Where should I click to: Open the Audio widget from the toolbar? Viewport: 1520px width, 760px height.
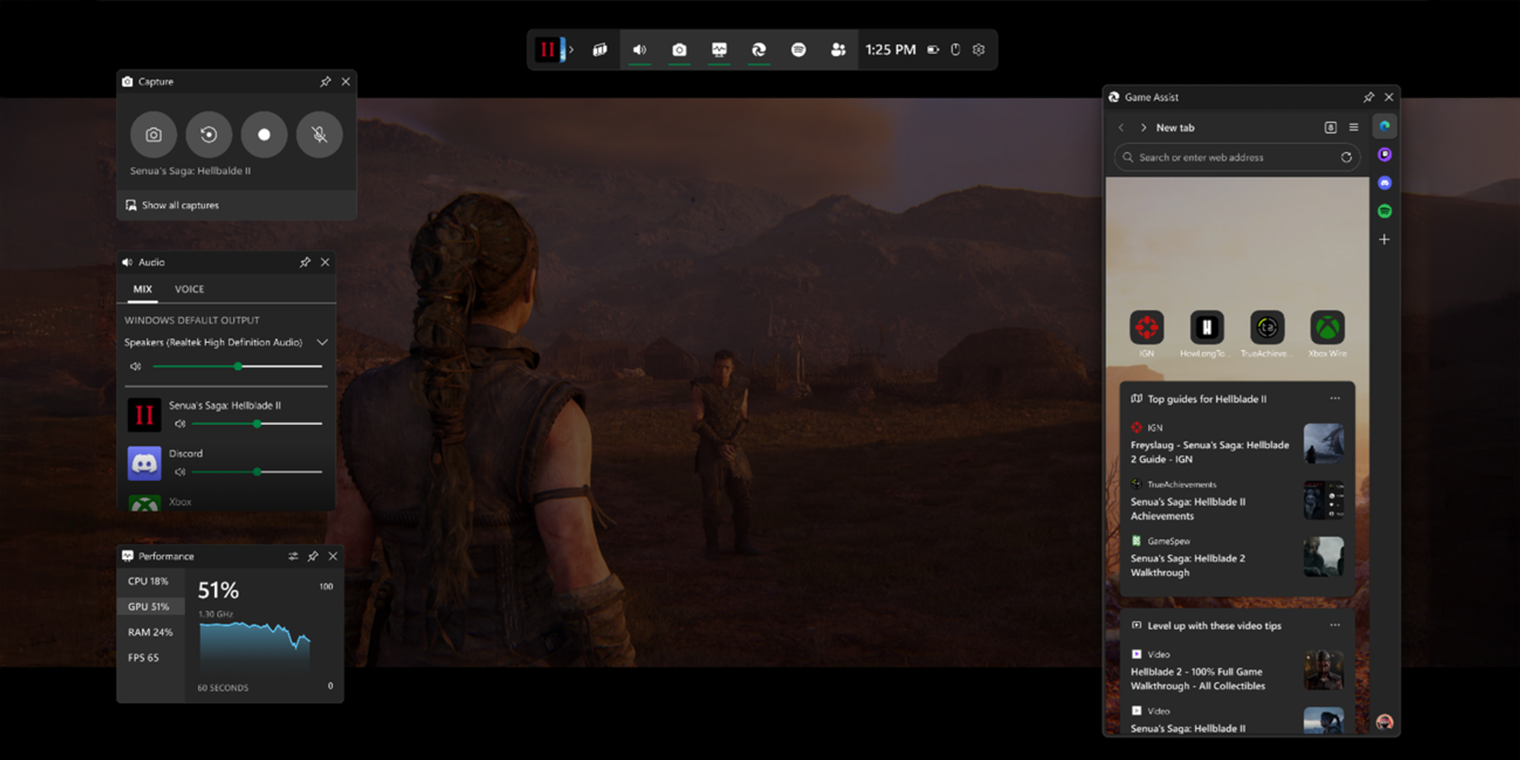[x=640, y=49]
